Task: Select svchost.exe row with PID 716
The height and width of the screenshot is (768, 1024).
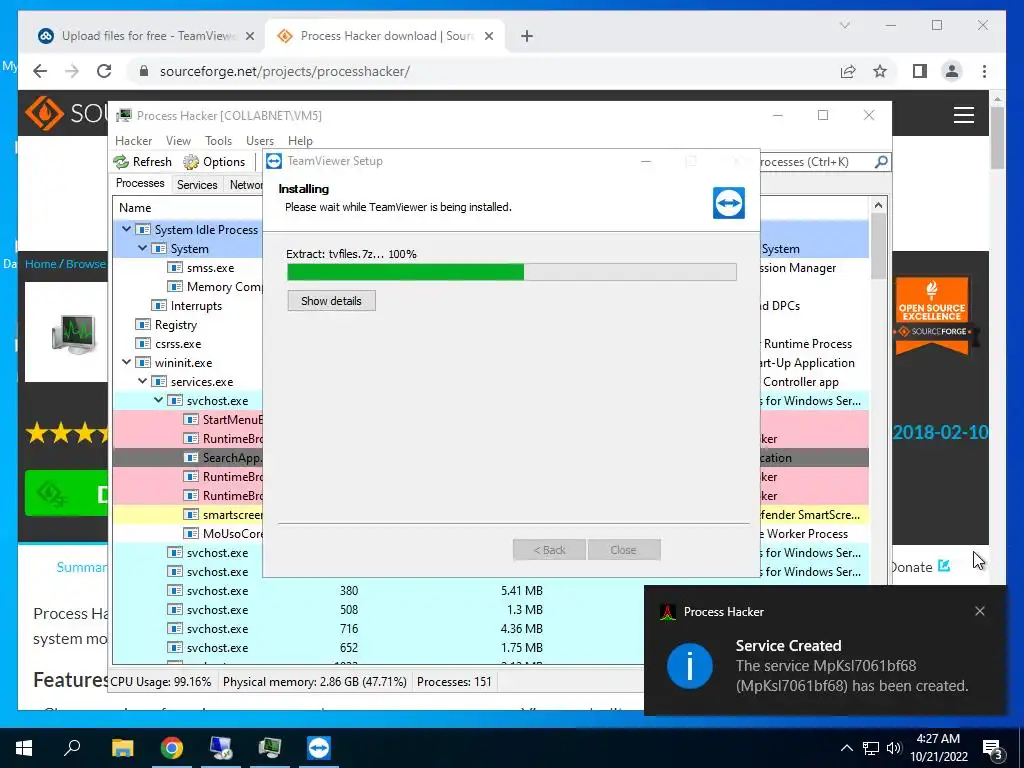Action: pyautogui.click(x=377, y=628)
